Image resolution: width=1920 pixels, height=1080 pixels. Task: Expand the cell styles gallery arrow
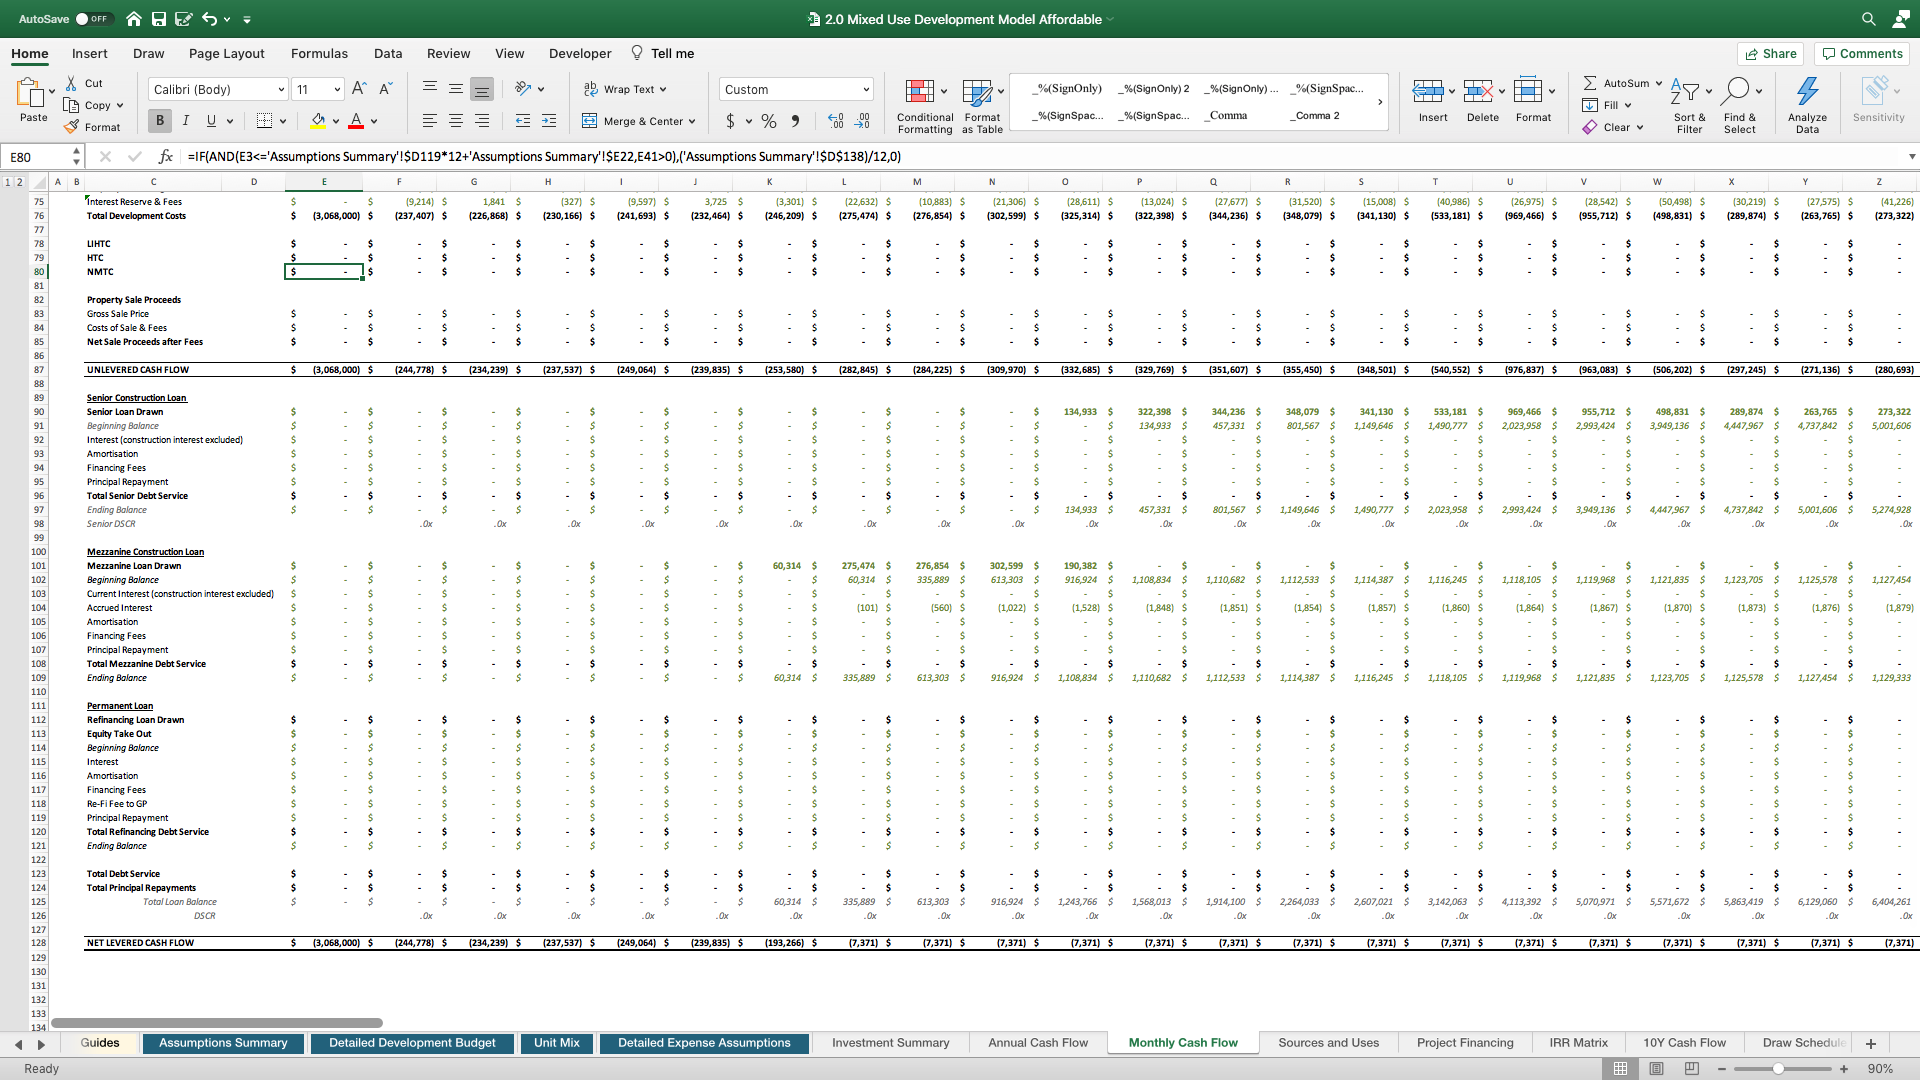coord(1380,102)
